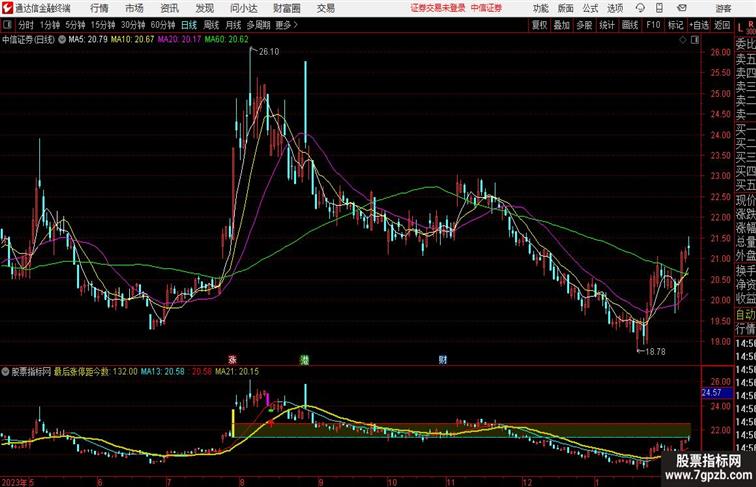Click the +自选 add to watchlist button

click(699, 25)
